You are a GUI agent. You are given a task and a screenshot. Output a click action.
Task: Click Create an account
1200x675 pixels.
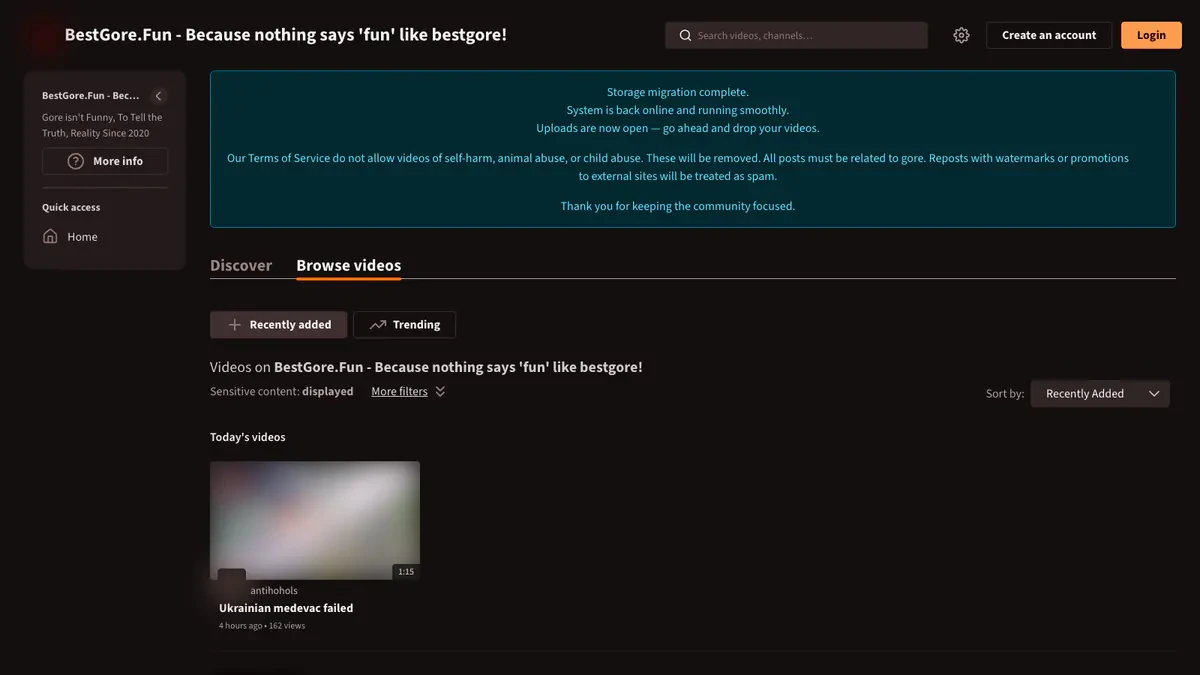1049,35
